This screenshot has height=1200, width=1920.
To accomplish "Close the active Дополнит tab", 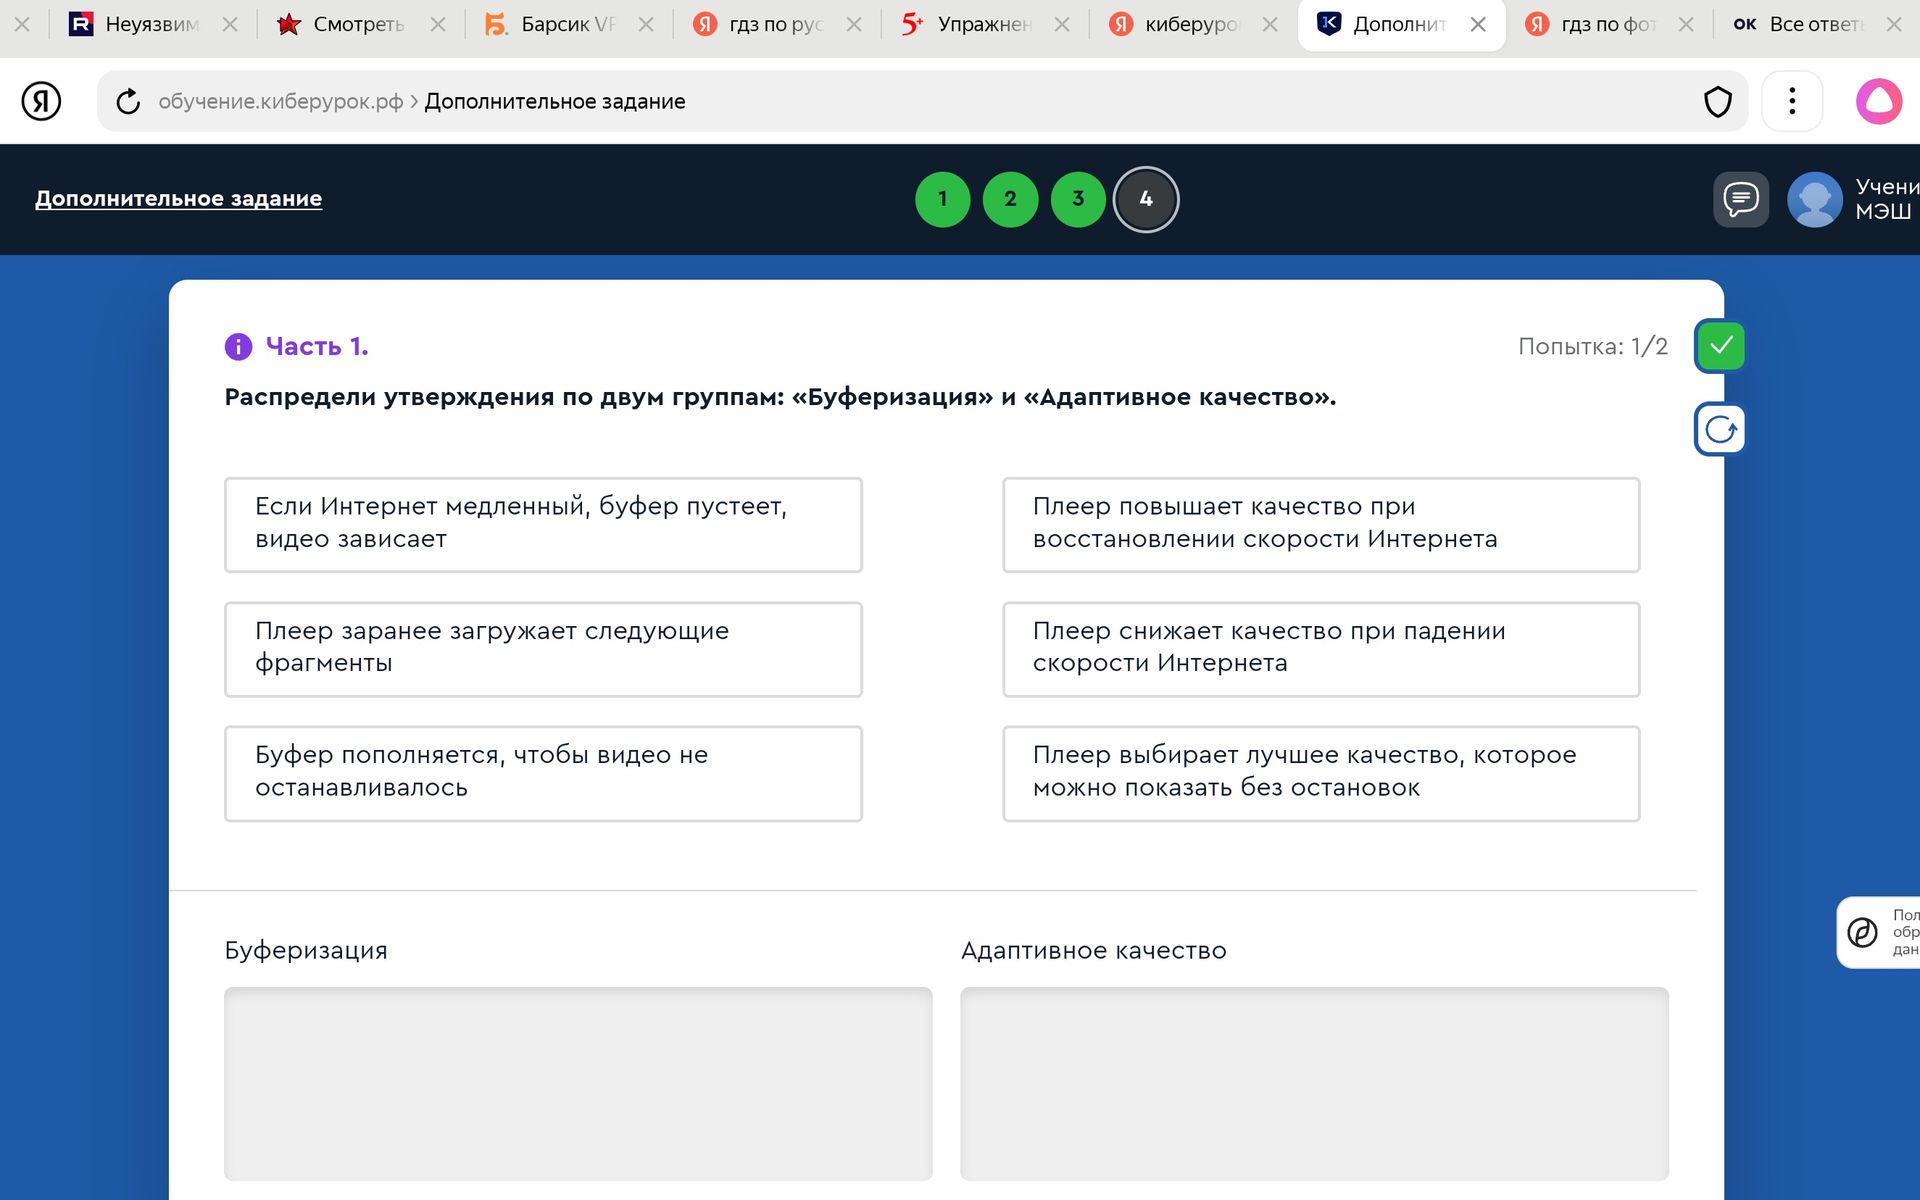I will pos(1478,24).
